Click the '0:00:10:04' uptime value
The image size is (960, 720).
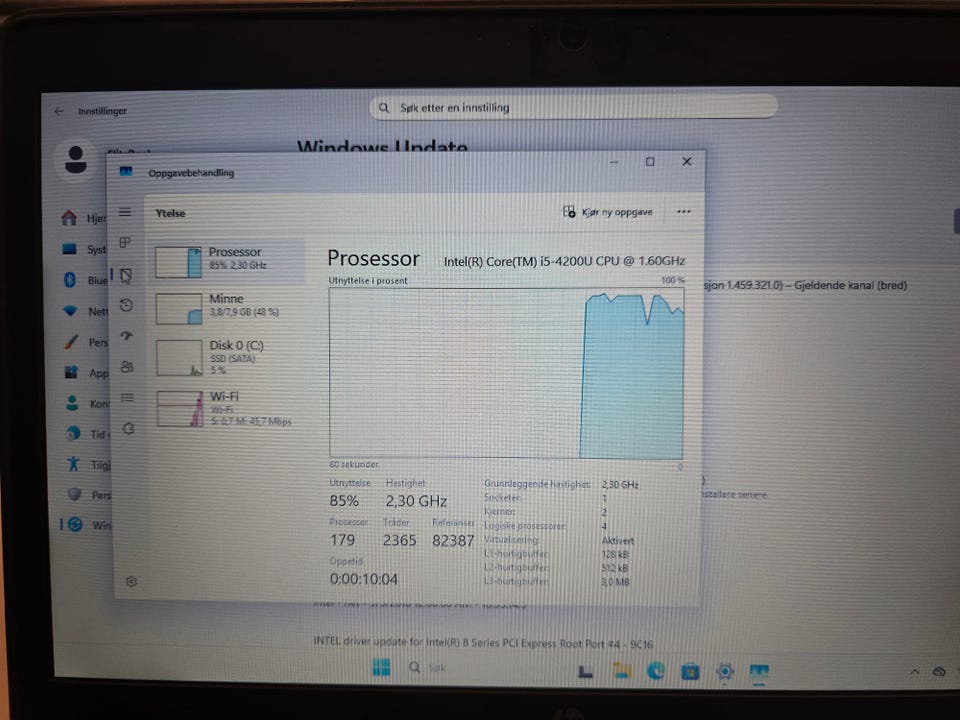(x=364, y=579)
